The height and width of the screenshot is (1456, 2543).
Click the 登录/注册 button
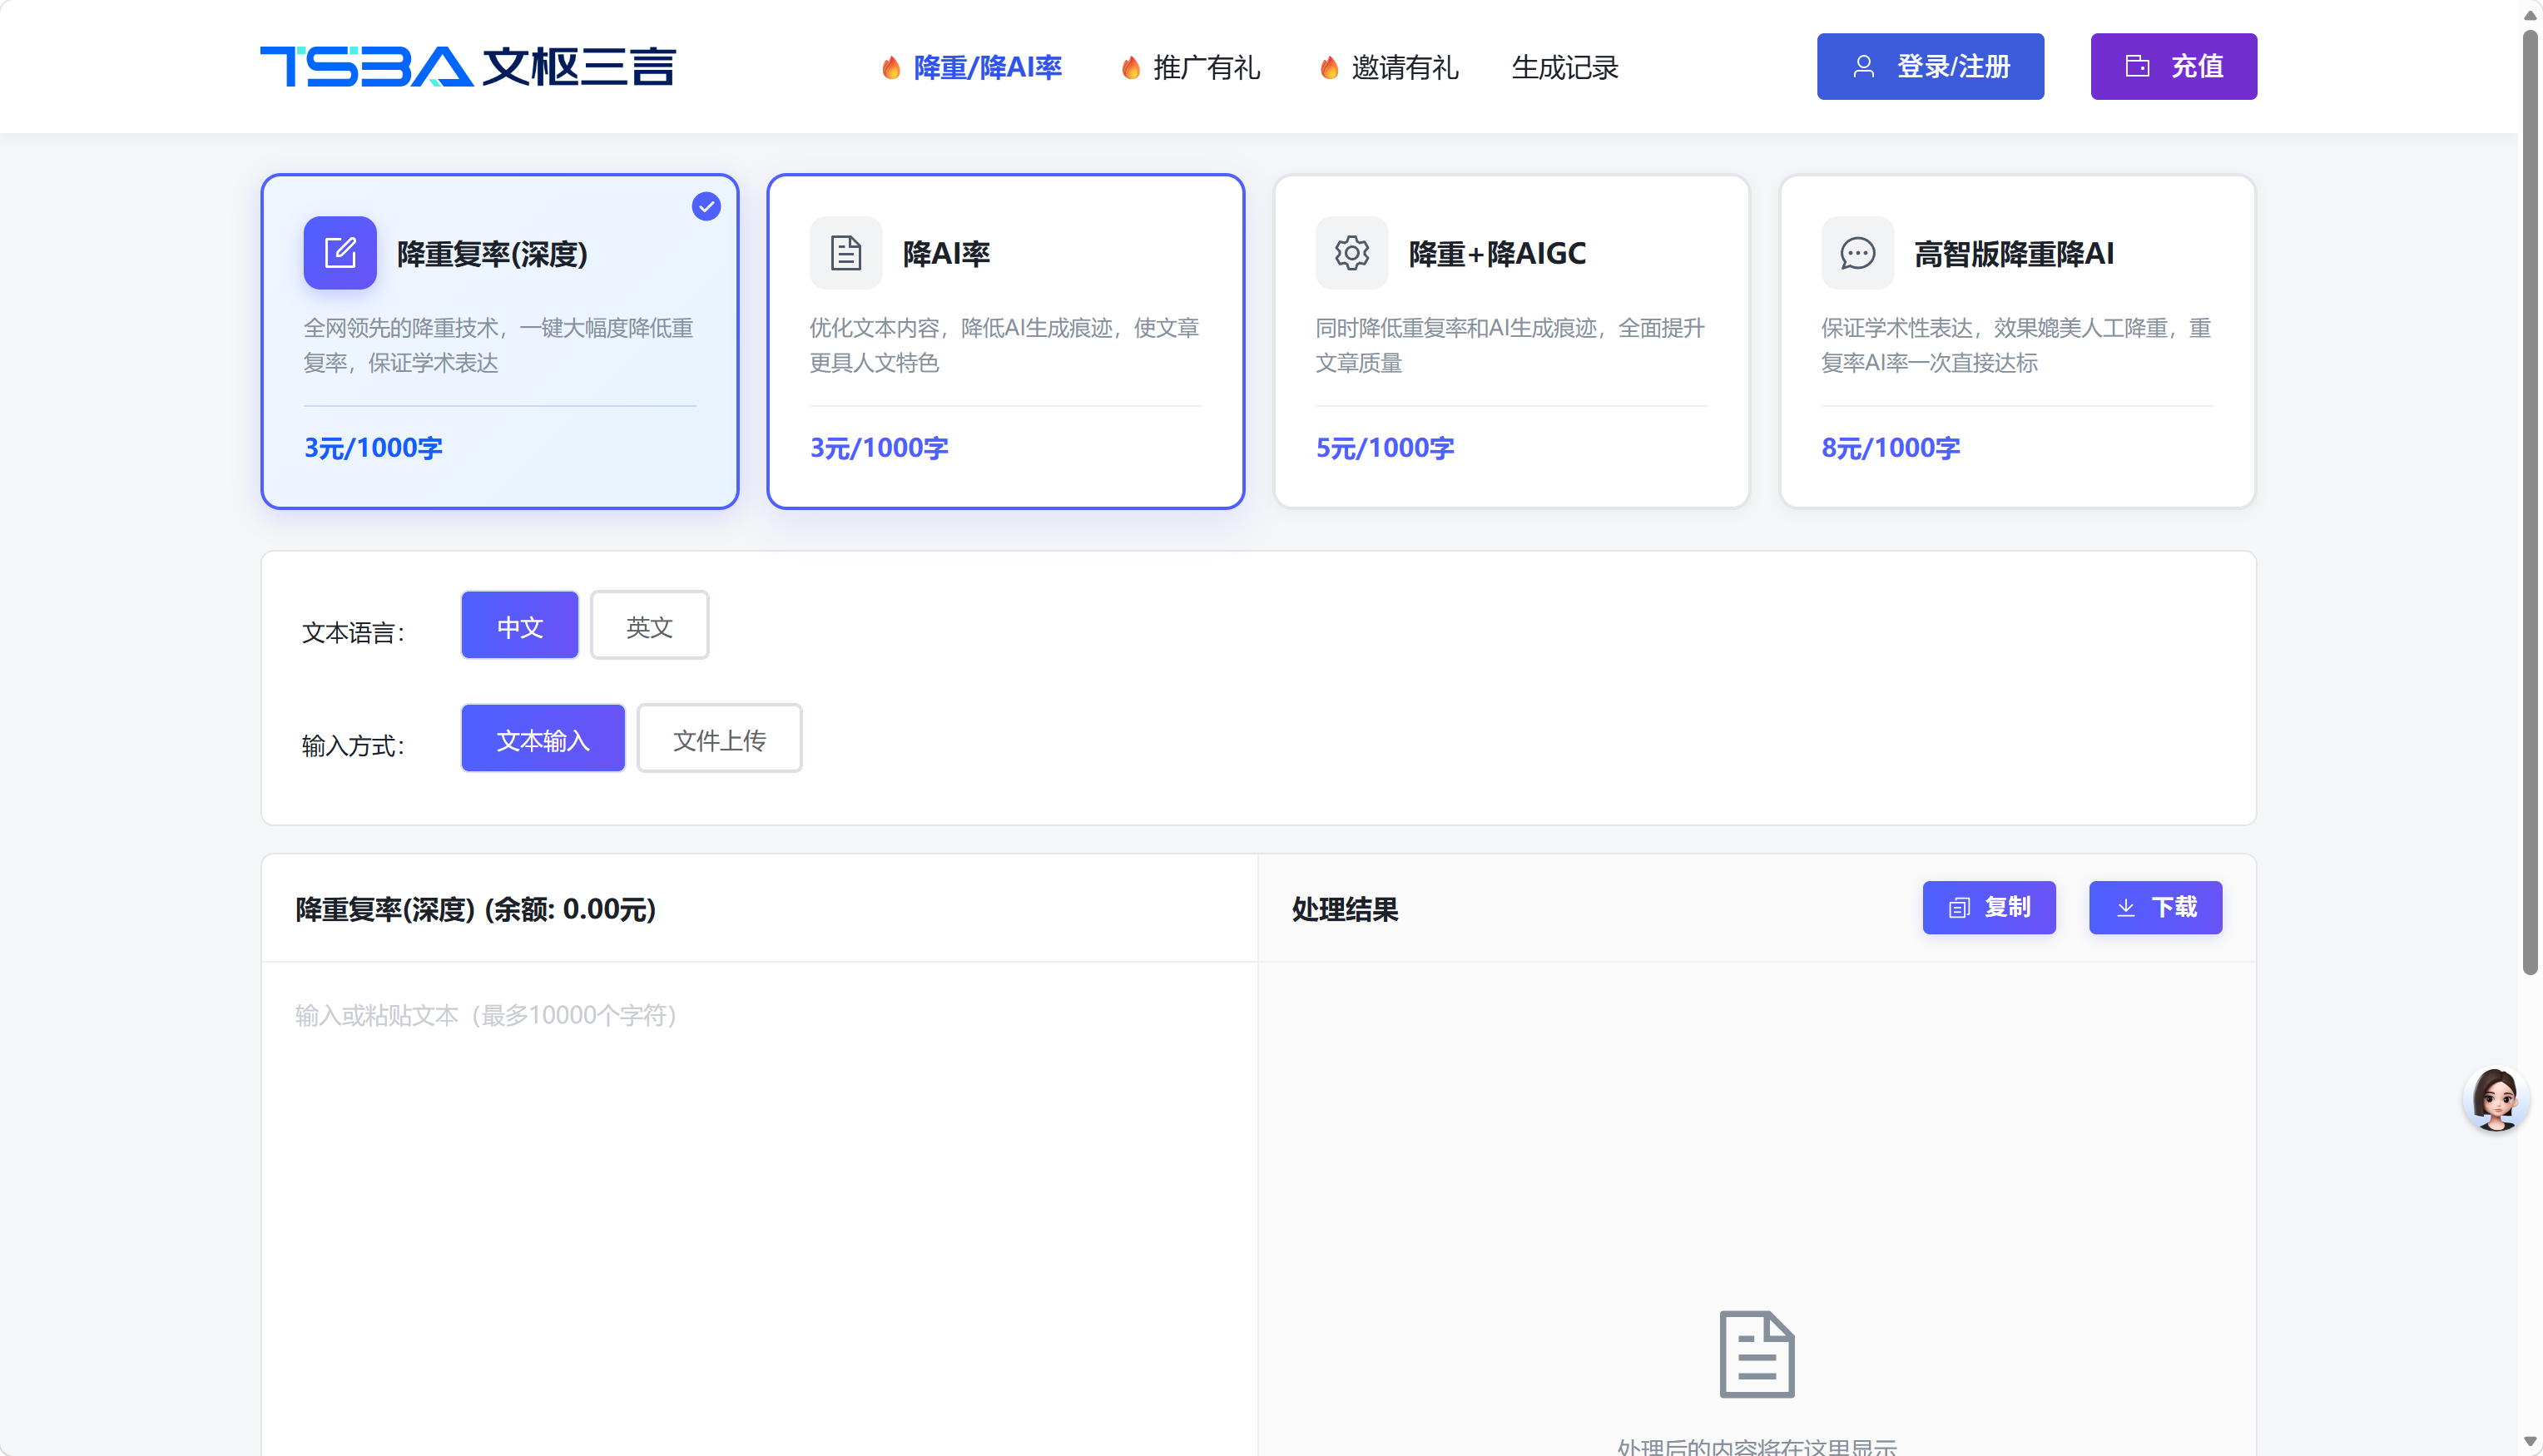[1930, 66]
